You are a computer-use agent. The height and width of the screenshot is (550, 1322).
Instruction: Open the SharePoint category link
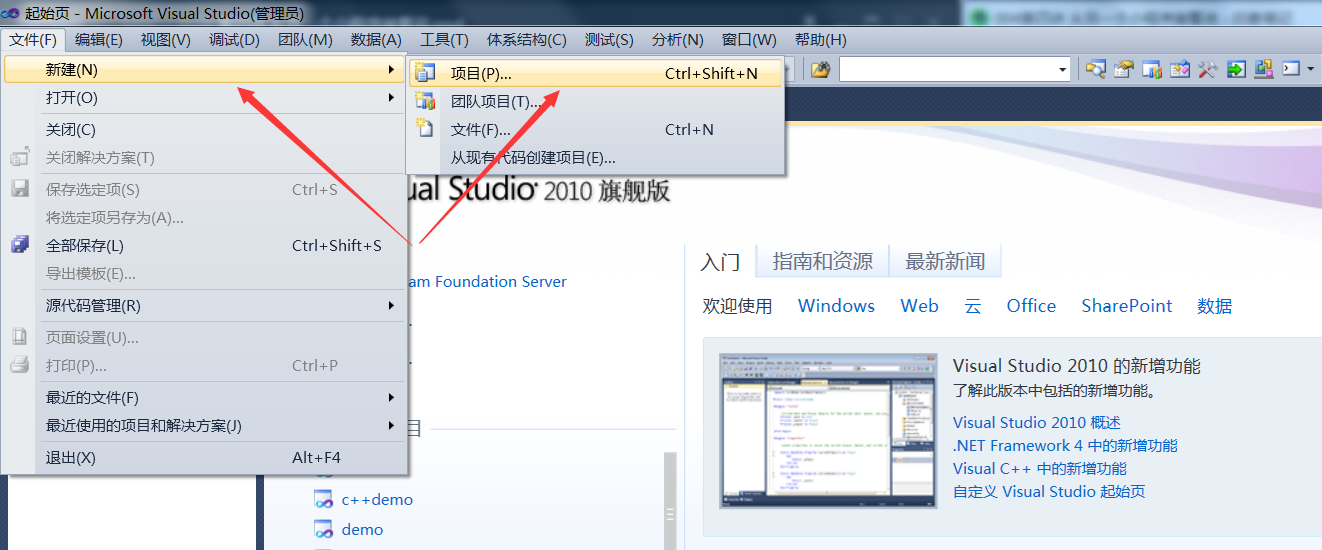click(1126, 306)
